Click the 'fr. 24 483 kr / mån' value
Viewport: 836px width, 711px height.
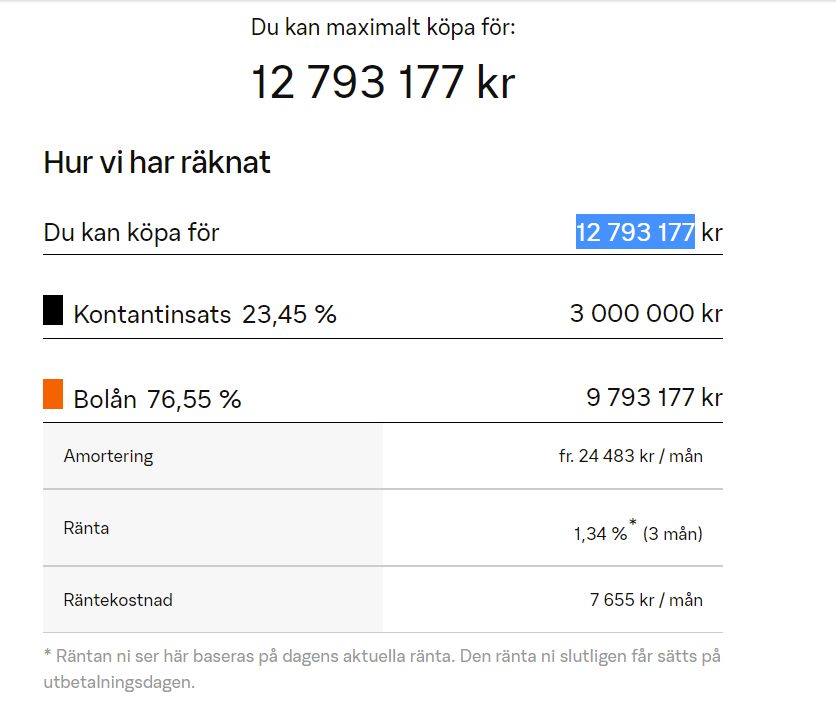[x=630, y=456]
